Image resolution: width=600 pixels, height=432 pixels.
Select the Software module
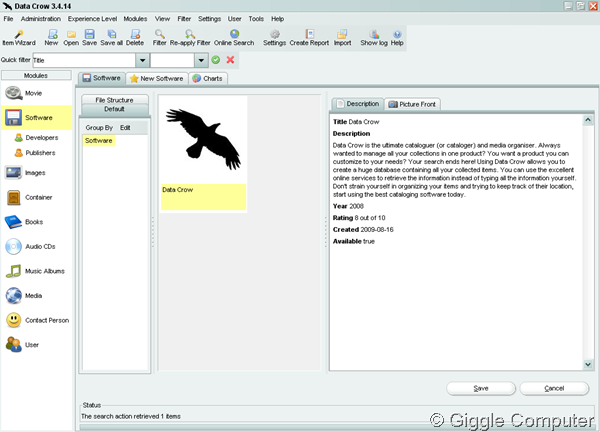(36, 117)
